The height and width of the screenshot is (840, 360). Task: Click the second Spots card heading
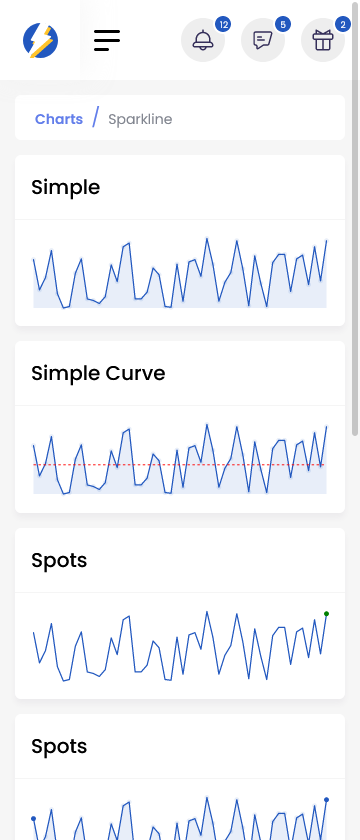point(59,746)
